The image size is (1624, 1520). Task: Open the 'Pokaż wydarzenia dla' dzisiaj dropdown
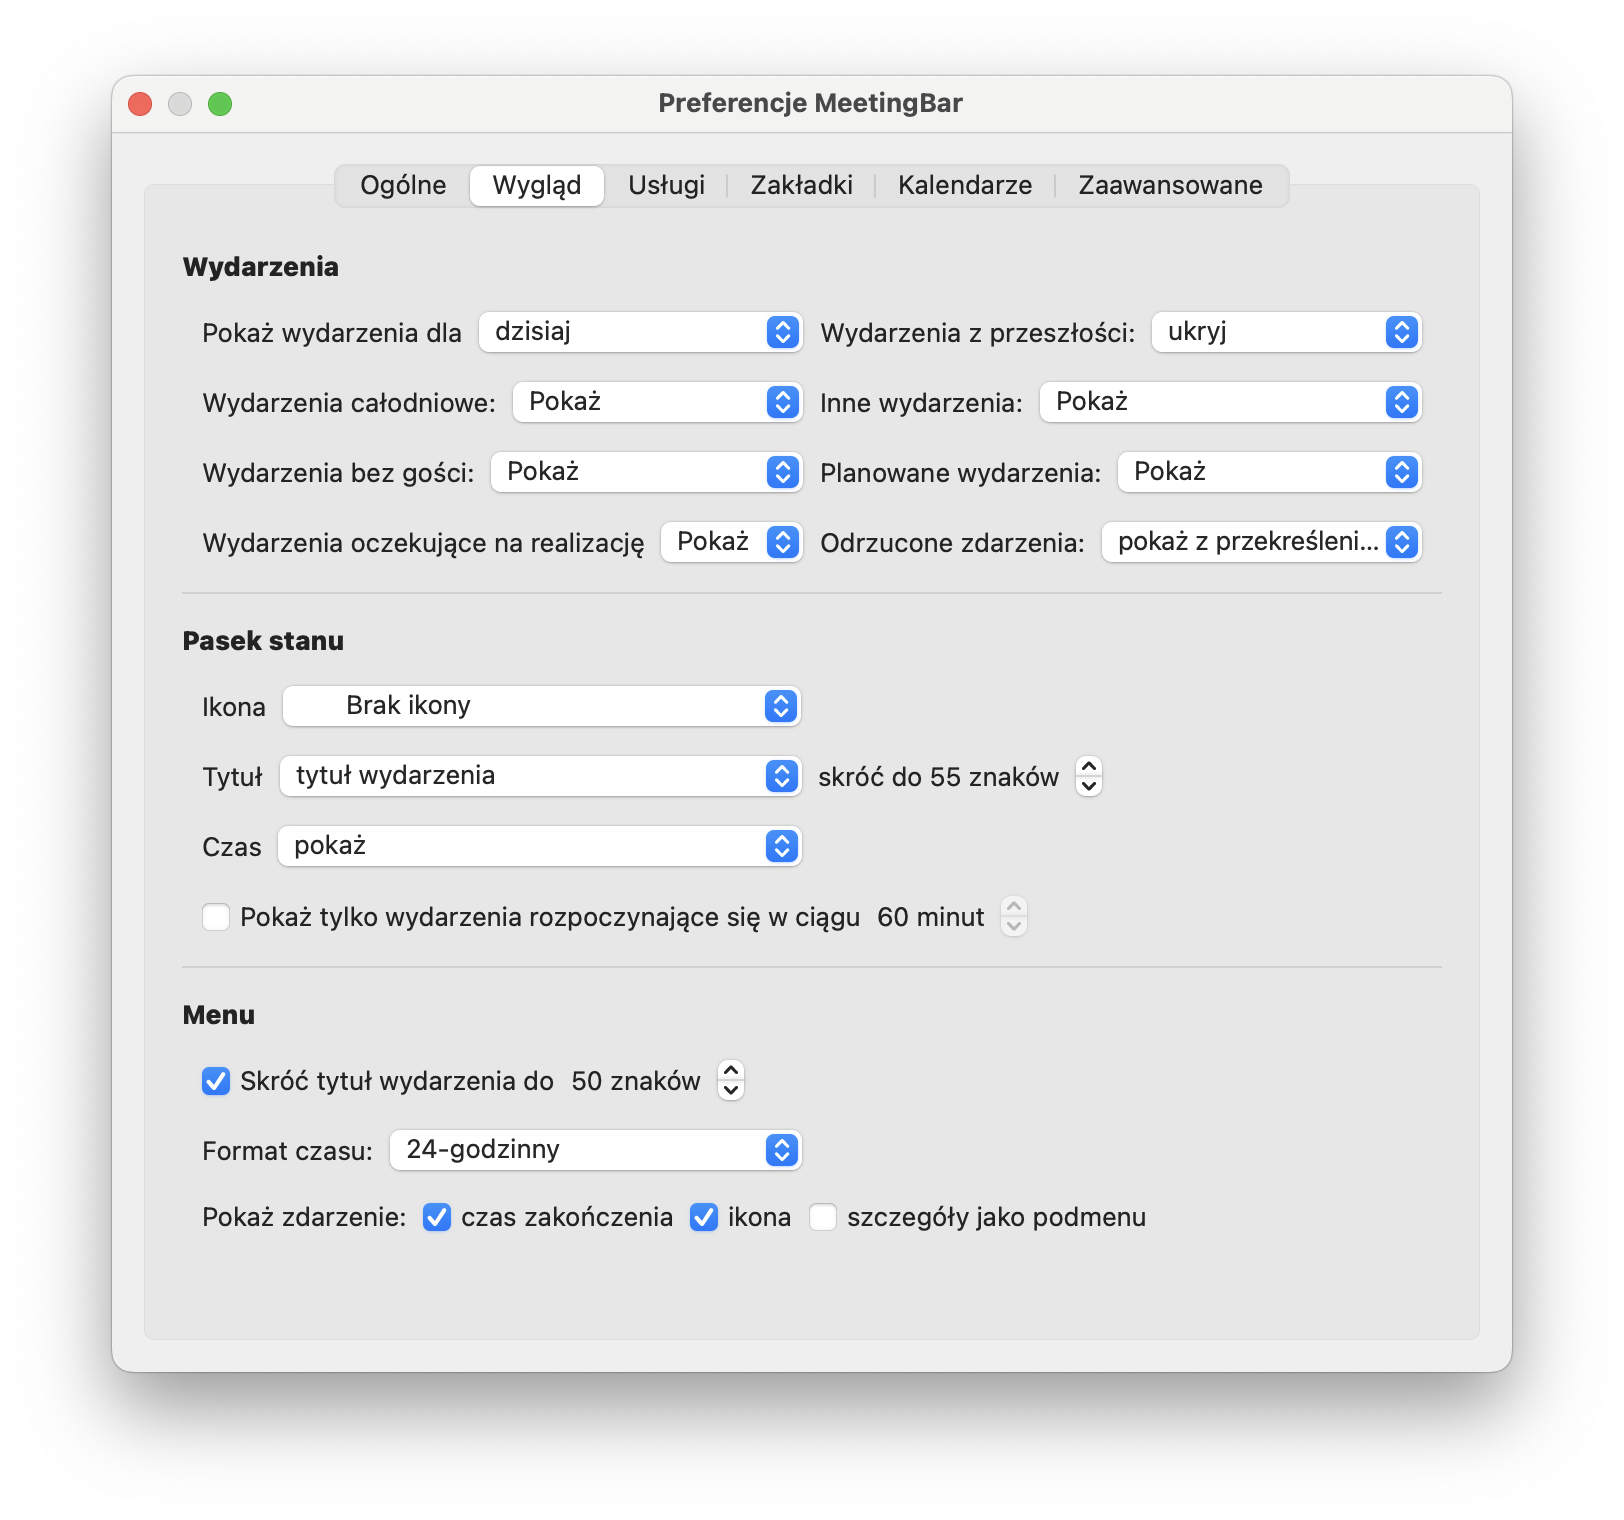click(640, 332)
